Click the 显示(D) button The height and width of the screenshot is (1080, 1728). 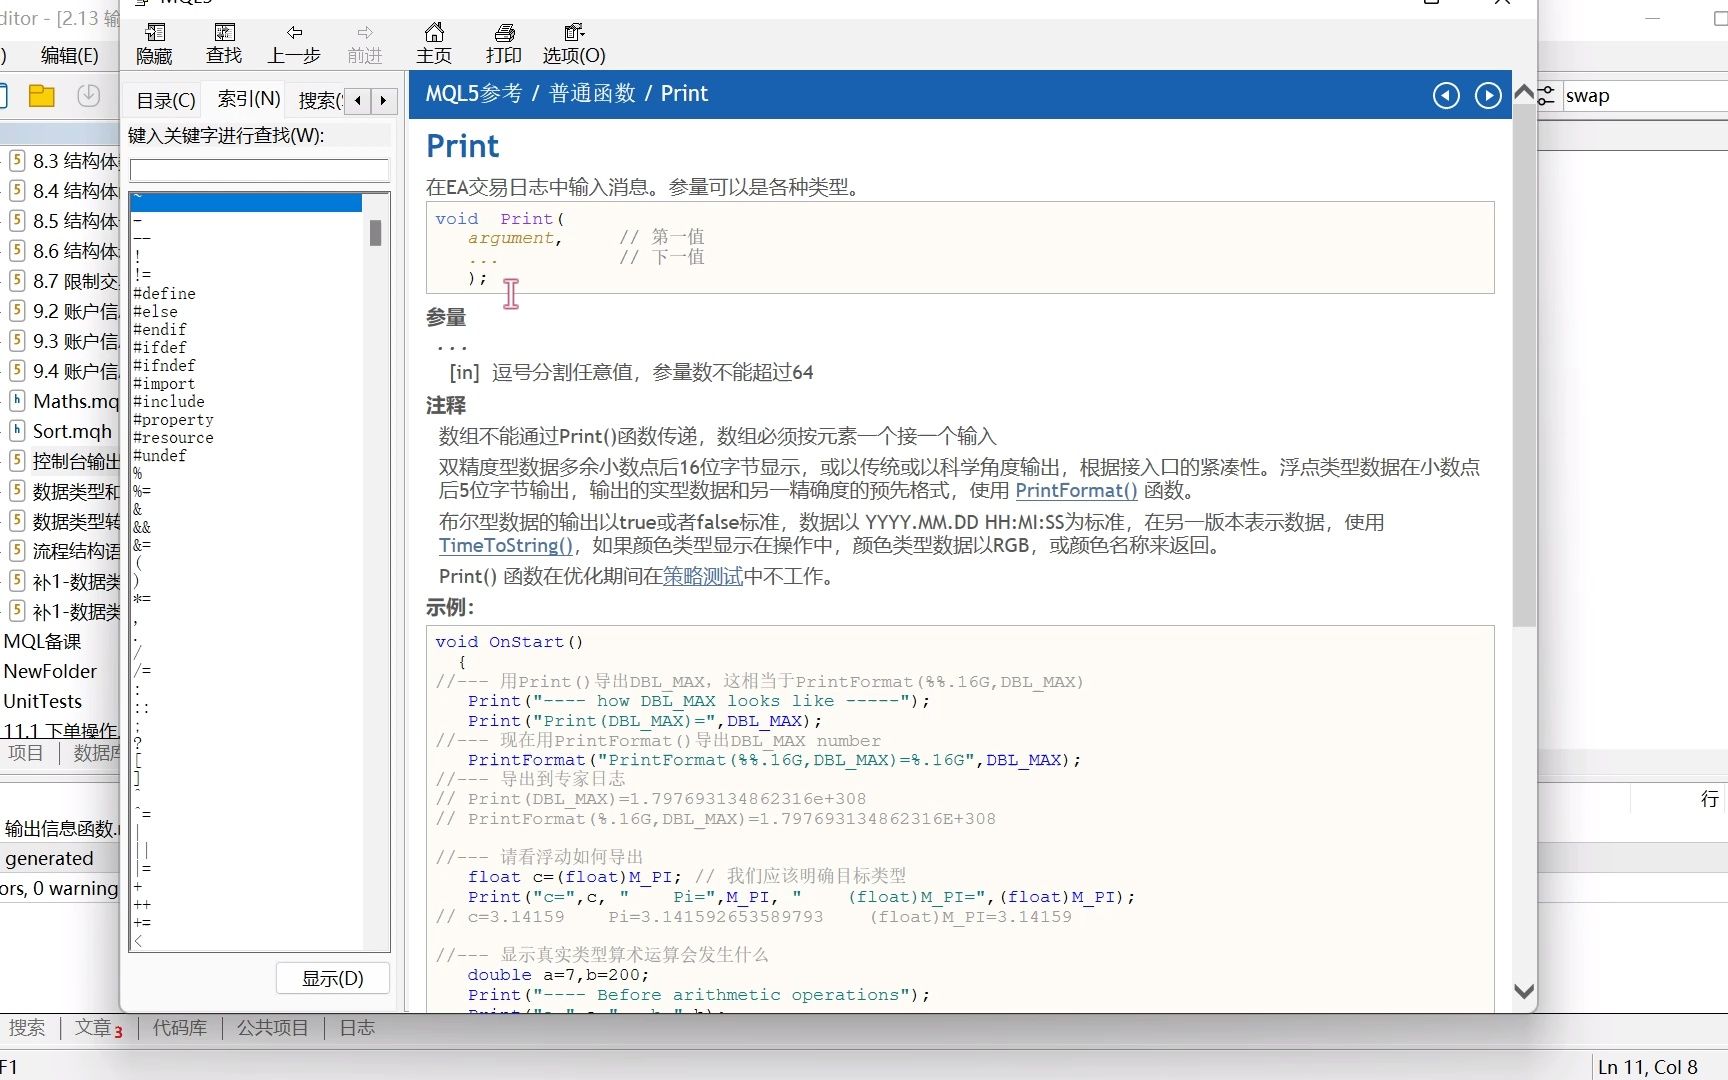[x=333, y=978]
